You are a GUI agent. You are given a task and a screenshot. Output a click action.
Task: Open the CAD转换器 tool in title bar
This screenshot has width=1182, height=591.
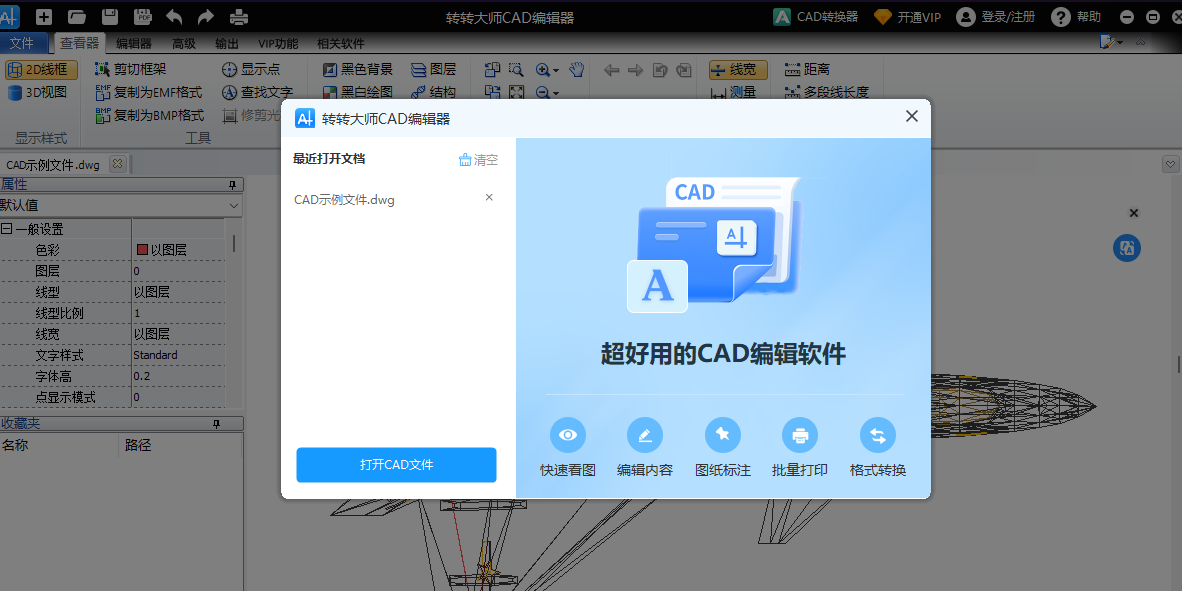(815, 17)
